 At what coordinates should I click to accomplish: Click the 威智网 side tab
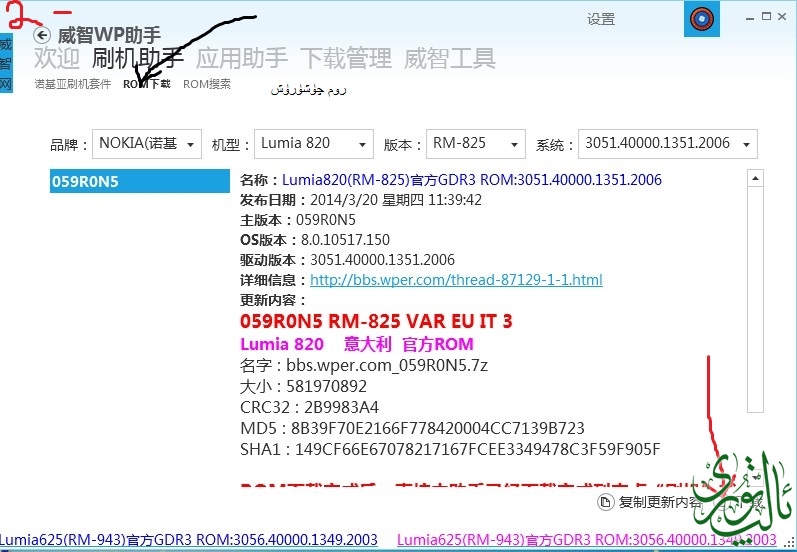pos(6,64)
